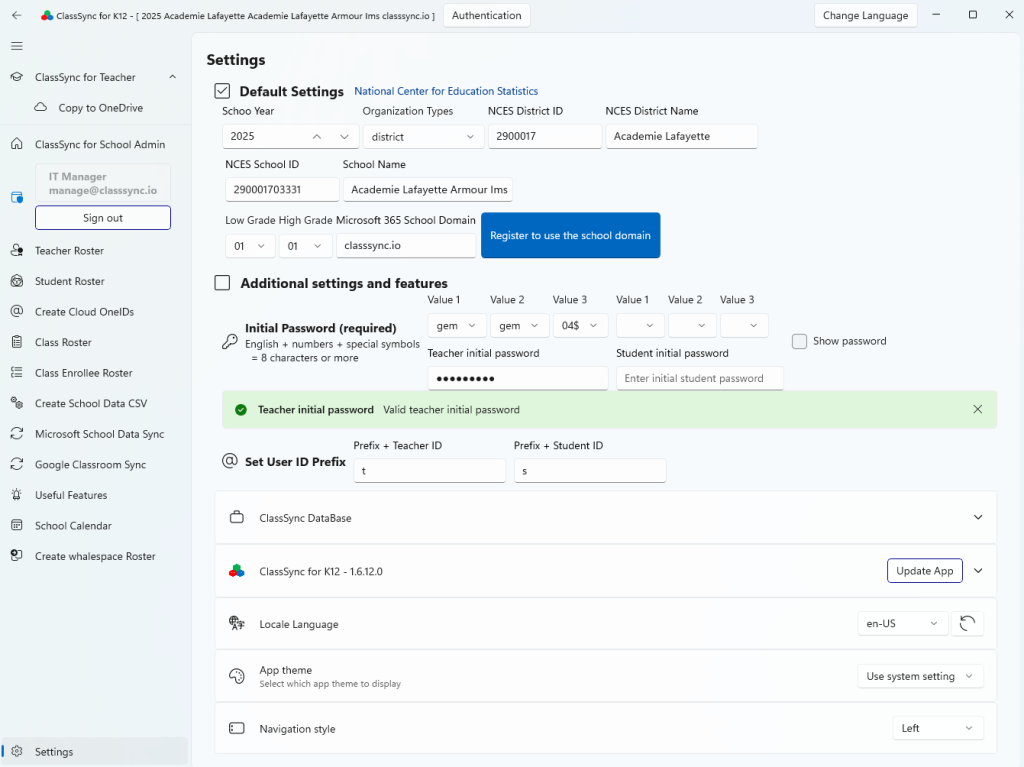
Task: Click the Create whalespace Roster icon
Action: point(17,555)
